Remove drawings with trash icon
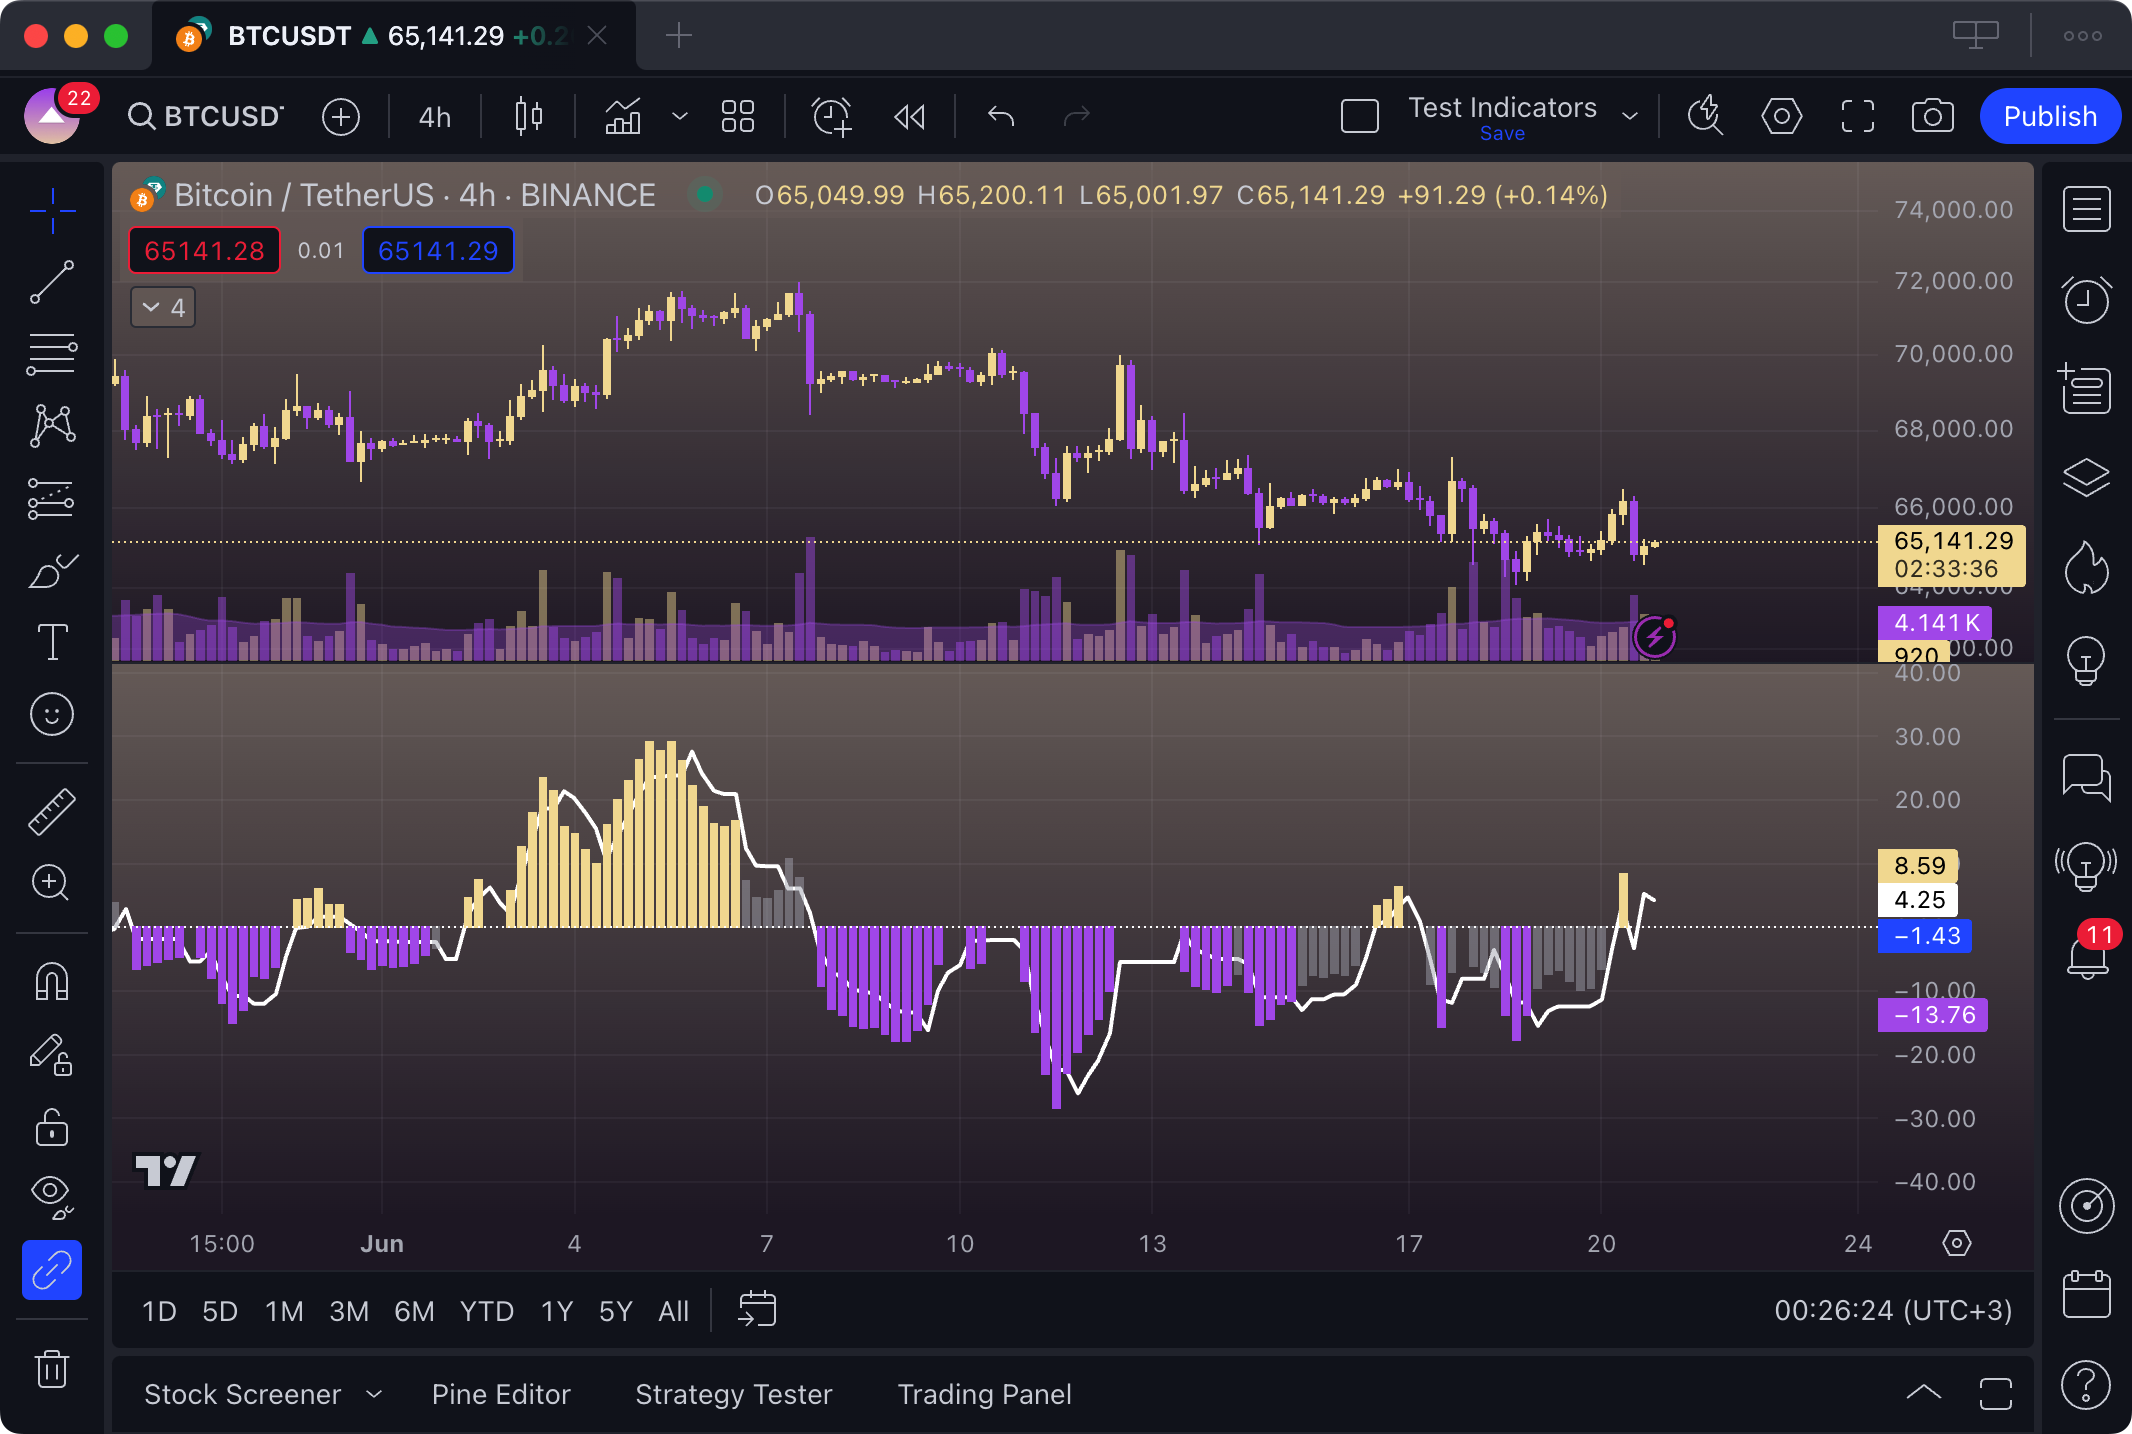The height and width of the screenshot is (1434, 2132). pos(51,1368)
